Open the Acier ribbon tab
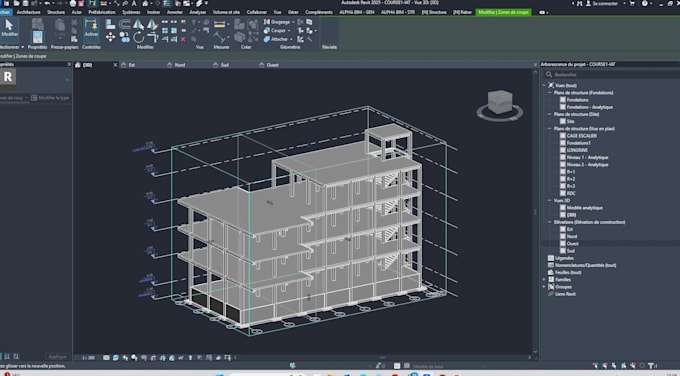 pos(76,12)
